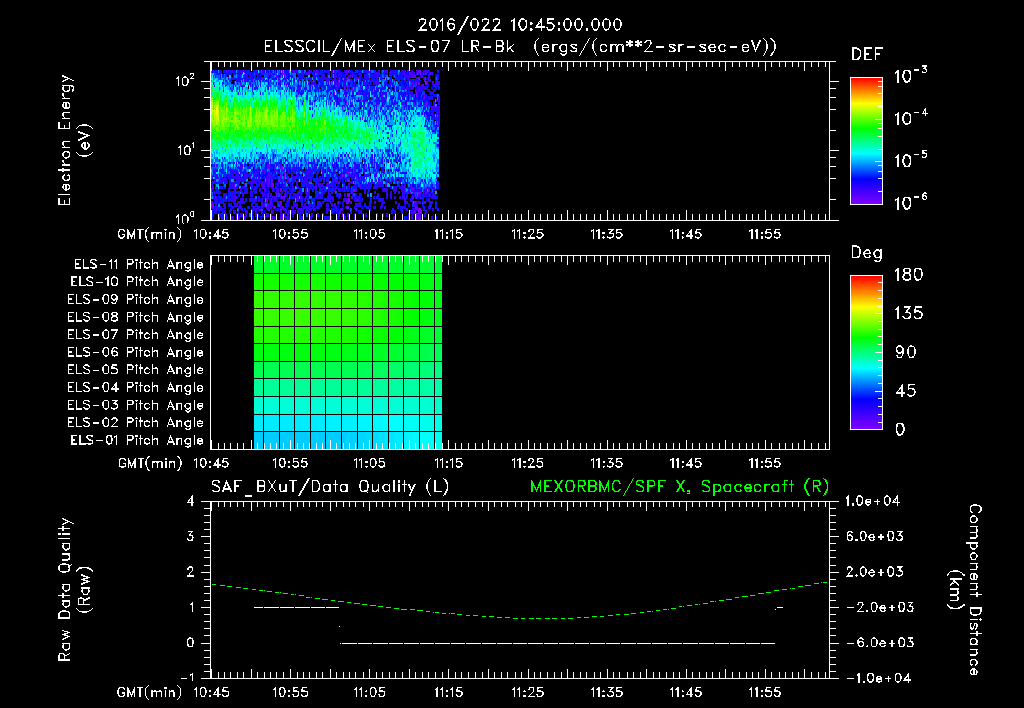Click the '10⁻⁶' value on DEF colorbar
The image size is (1024, 708).
910,202
